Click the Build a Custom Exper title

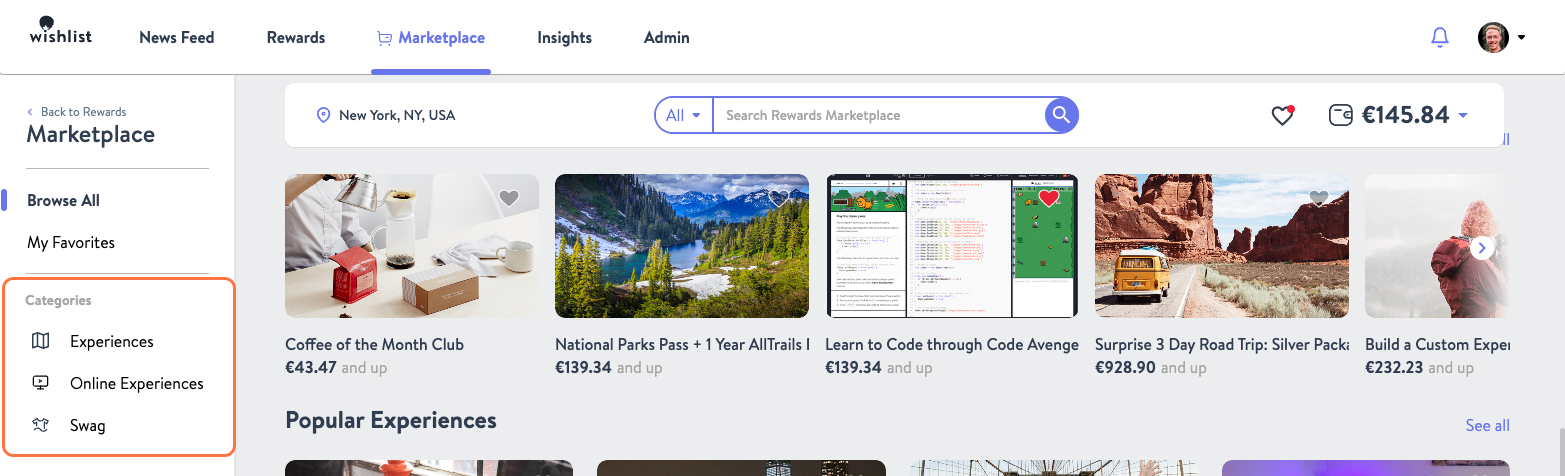pyautogui.click(x=1437, y=344)
